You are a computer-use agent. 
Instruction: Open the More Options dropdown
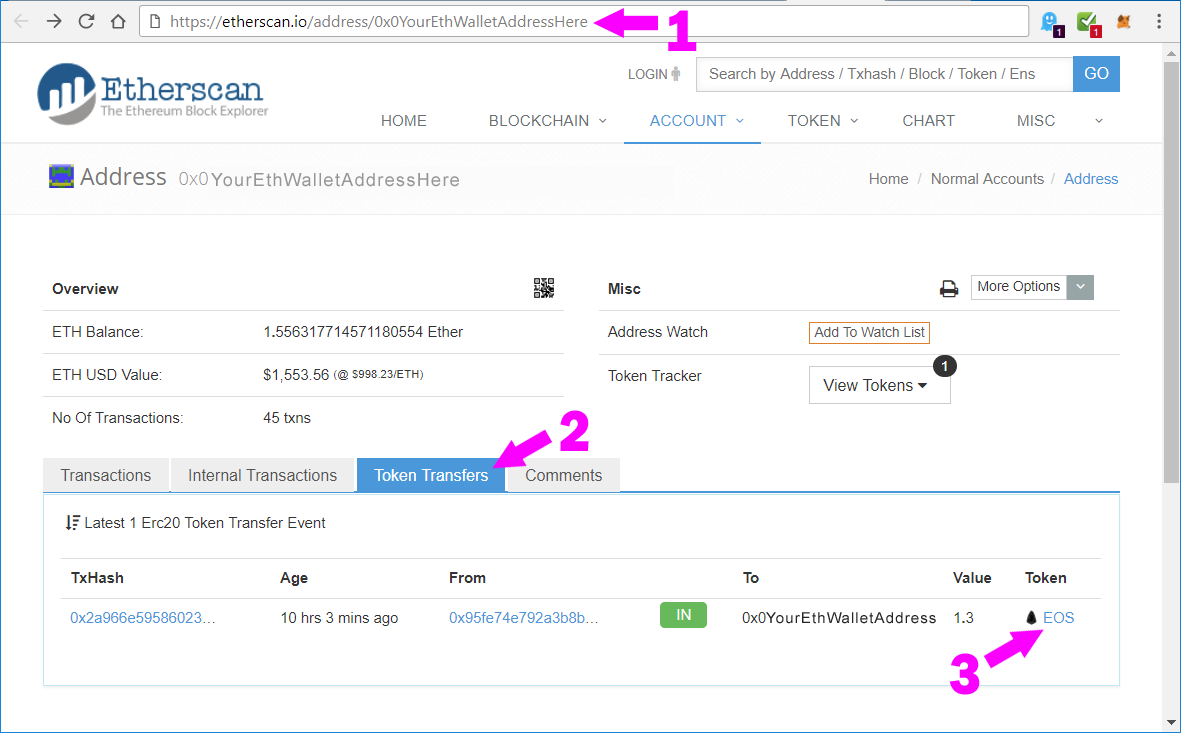pos(1032,287)
